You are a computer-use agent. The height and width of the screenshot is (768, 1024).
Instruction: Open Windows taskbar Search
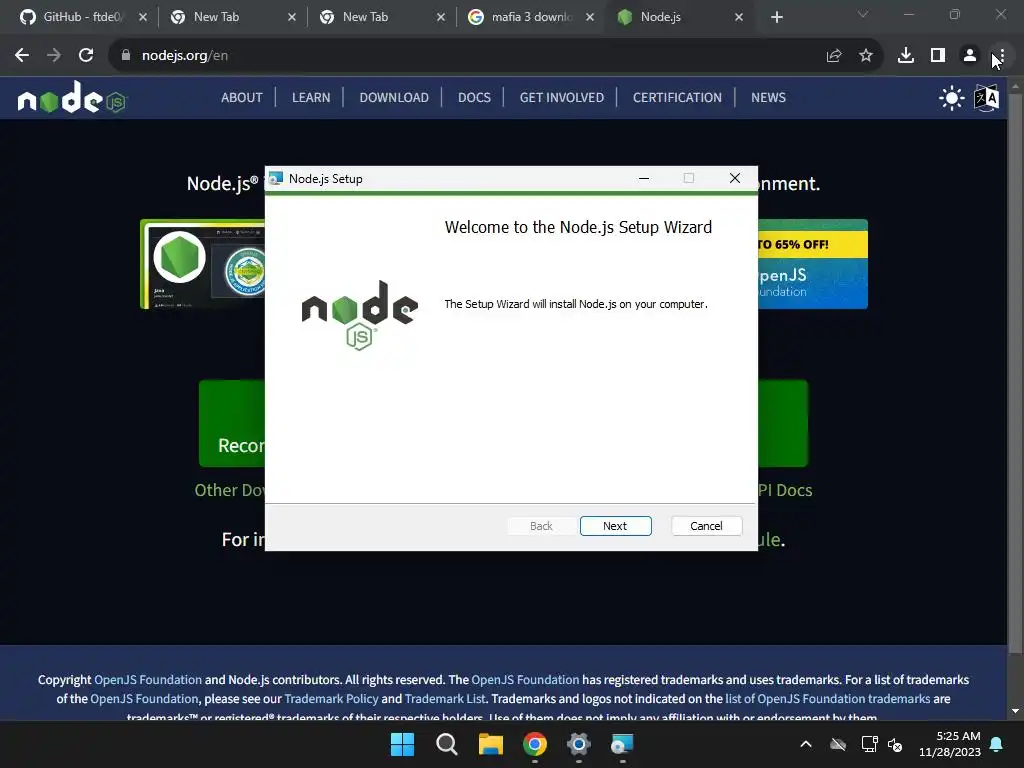click(447, 744)
